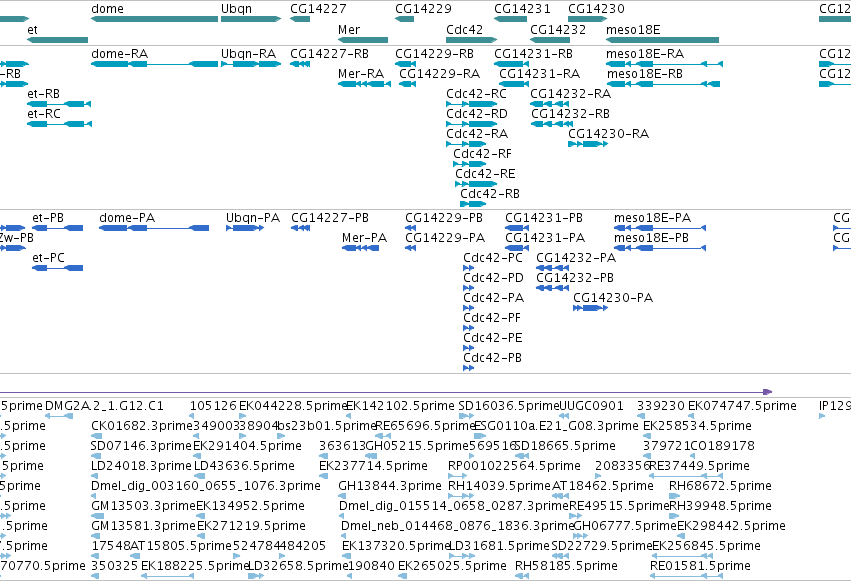Select the CG14229-RA transcript
This screenshot has width=851, height=581.
click(x=408, y=84)
